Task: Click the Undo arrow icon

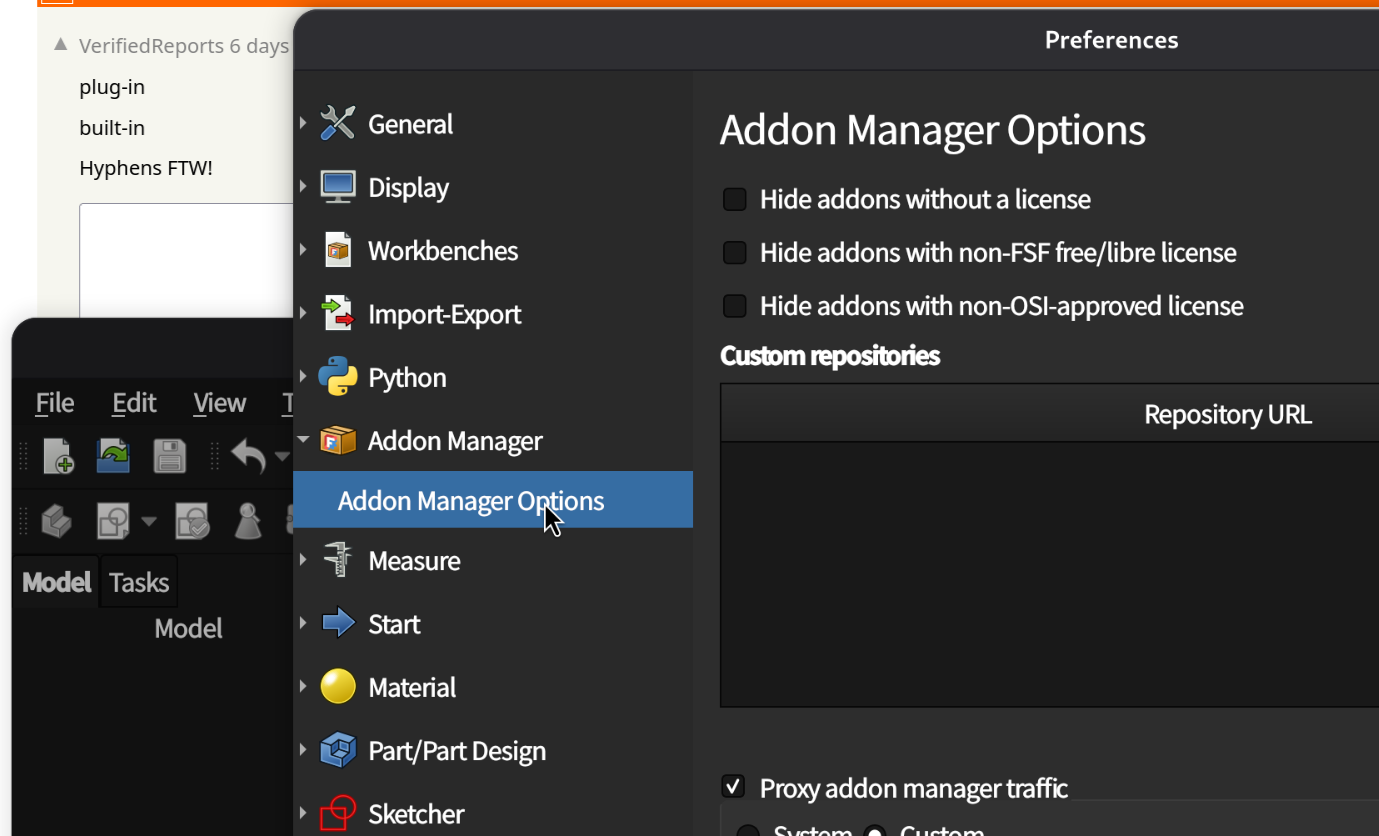Action: pyautogui.click(x=248, y=457)
